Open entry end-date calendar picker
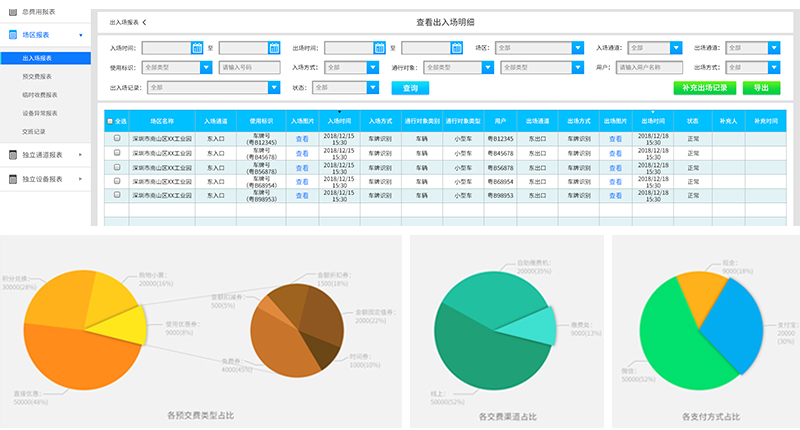This screenshot has height=430, width=800. (274, 47)
